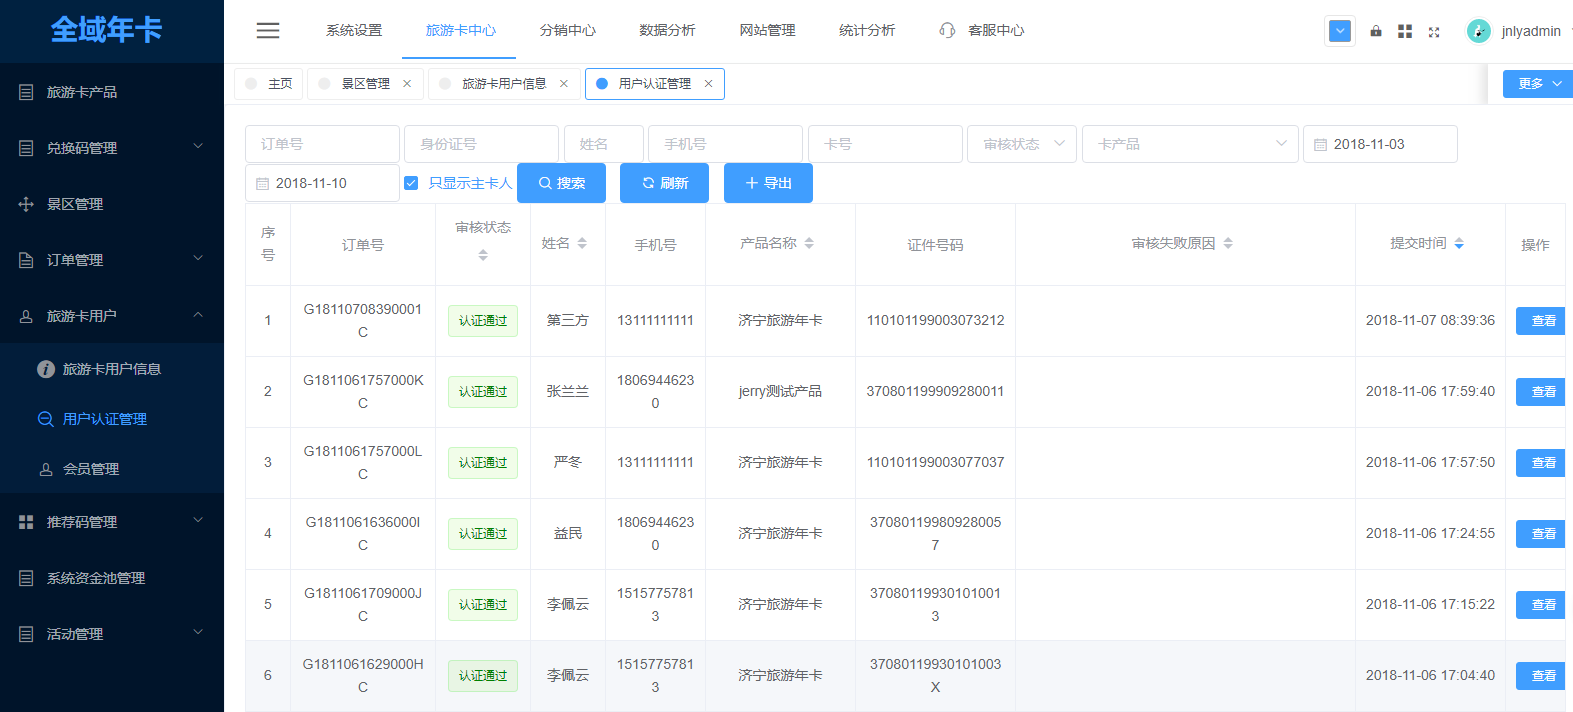Image resolution: width=1573 pixels, height=712 pixels.
Task: Click the 搜索 search button
Action: pos(561,183)
